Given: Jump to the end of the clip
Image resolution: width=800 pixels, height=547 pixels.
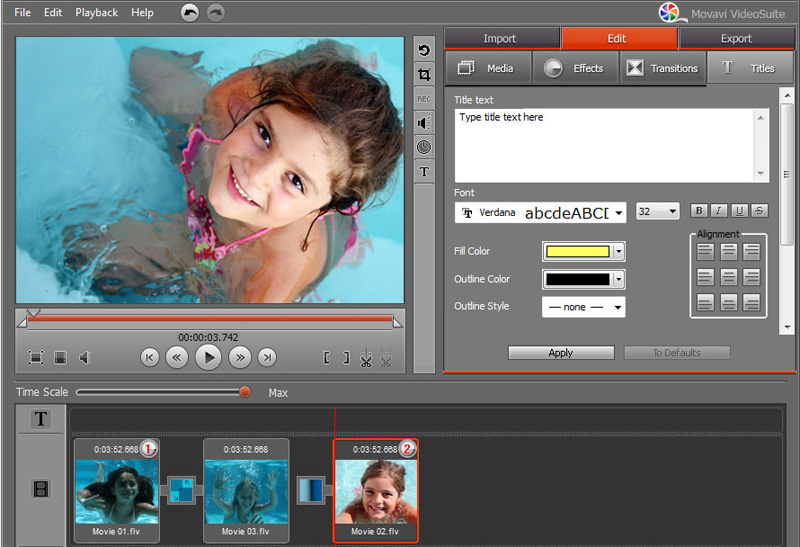Looking at the screenshot, I should pos(267,358).
